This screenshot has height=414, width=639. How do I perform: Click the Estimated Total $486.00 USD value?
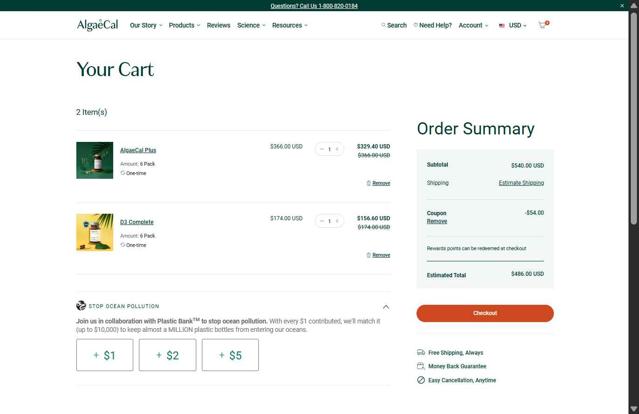coord(527,274)
